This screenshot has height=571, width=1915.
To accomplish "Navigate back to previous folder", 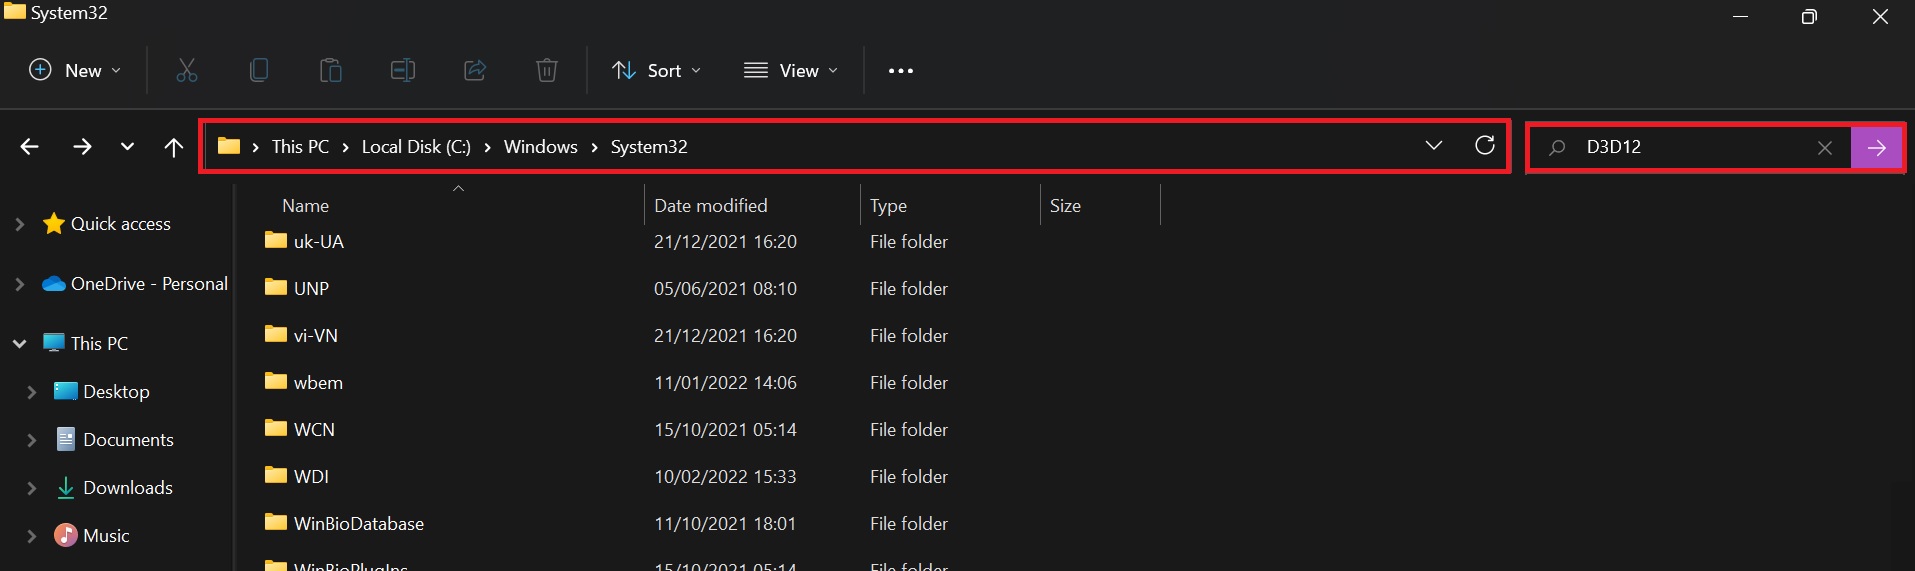I will [30, 147].
